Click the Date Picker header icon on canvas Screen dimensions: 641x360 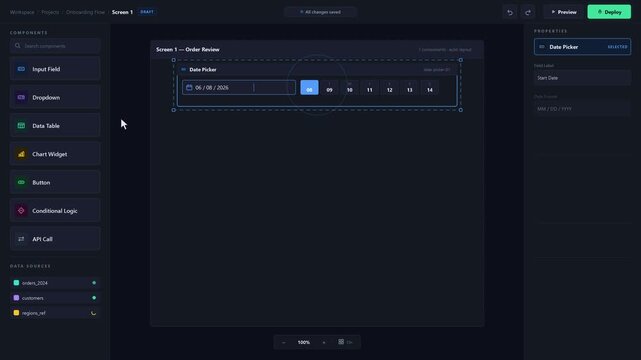[184, 69]
